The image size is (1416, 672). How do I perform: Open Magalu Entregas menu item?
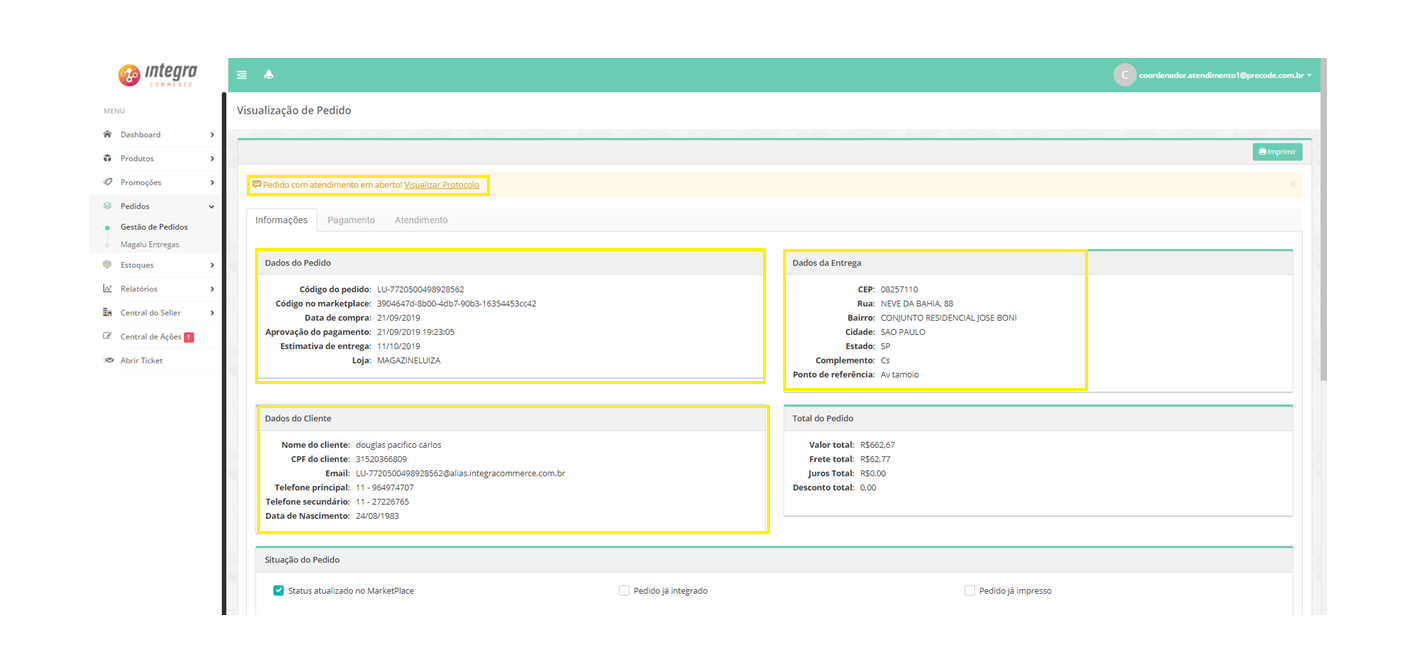coord(150,244)
